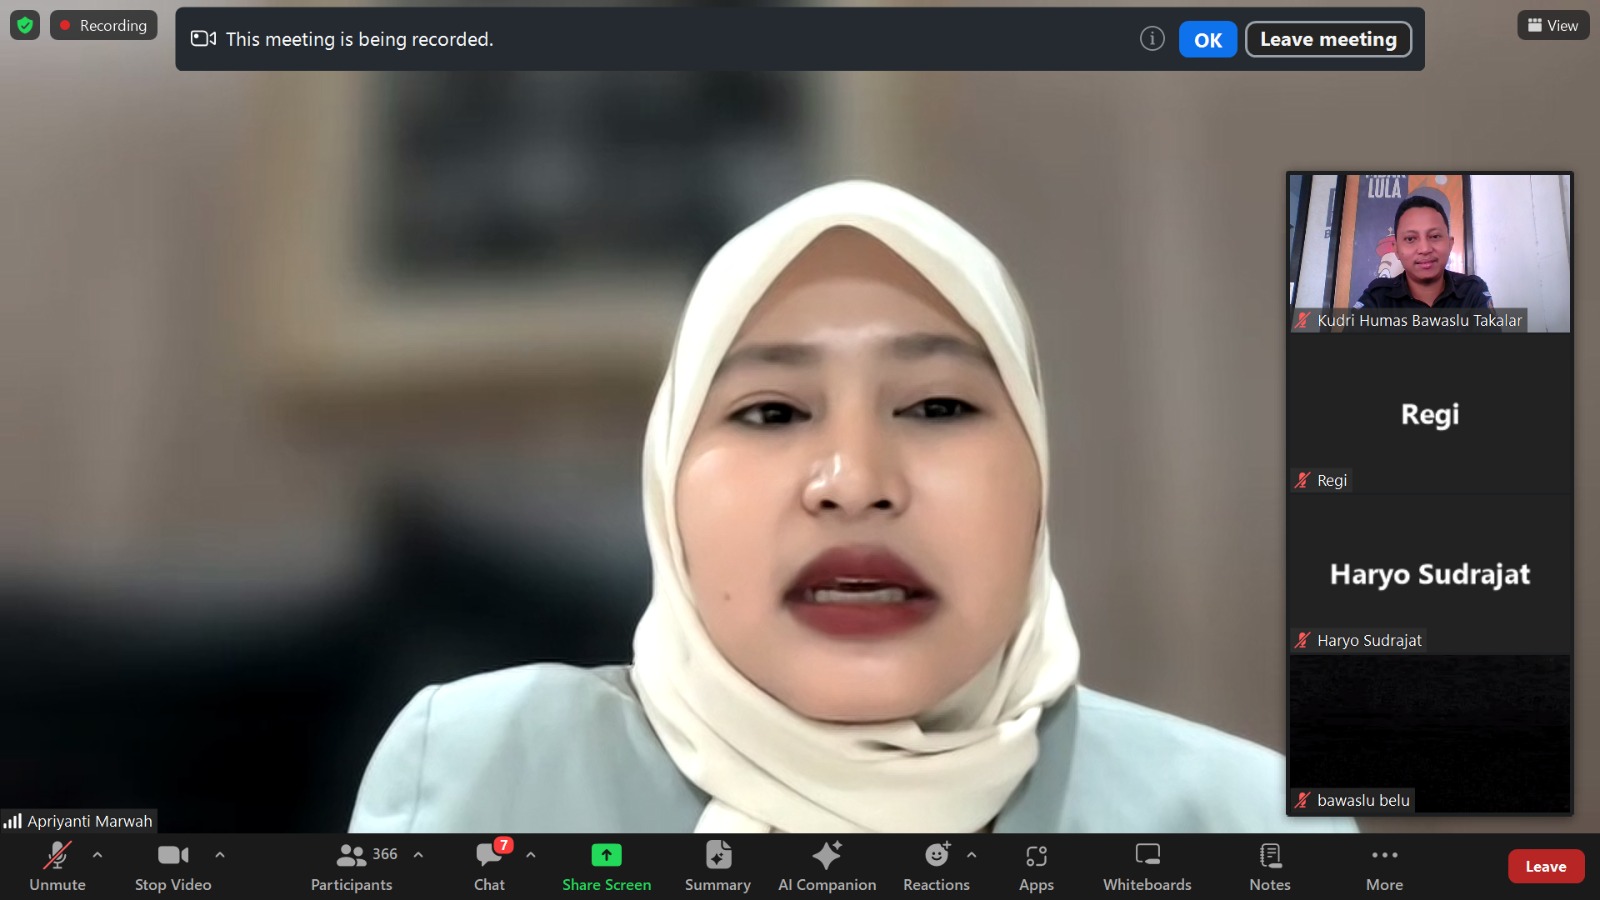Dismiss the recording notice with OK
The height and width of the screenshot is (900, 1600).
click(x=1208, y=40)
